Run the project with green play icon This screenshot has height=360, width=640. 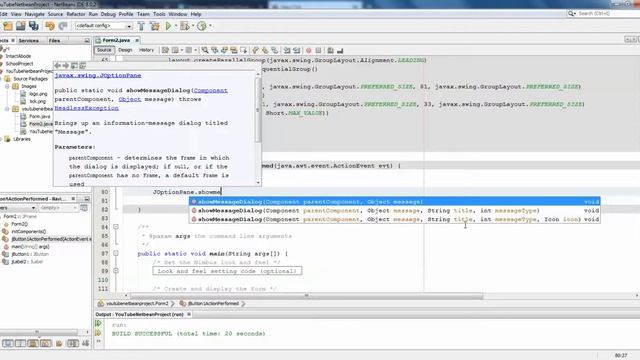168,26
